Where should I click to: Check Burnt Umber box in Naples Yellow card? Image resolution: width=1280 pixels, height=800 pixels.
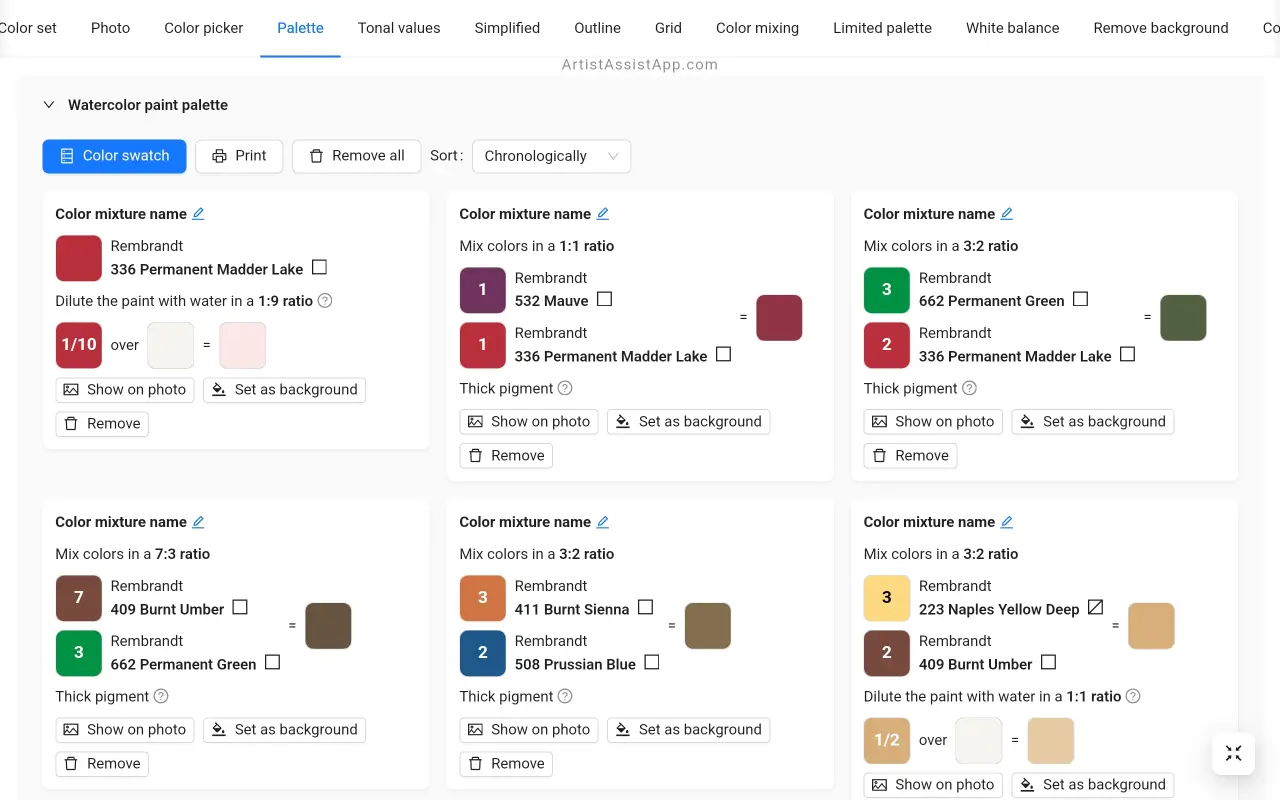coord(1048,662)
